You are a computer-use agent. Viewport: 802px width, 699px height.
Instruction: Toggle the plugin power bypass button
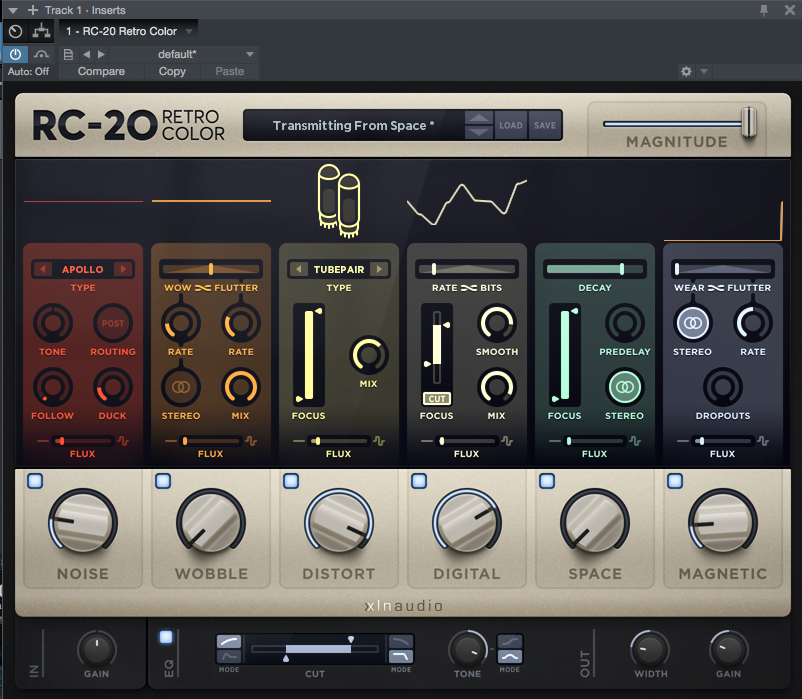coord(15,54)
